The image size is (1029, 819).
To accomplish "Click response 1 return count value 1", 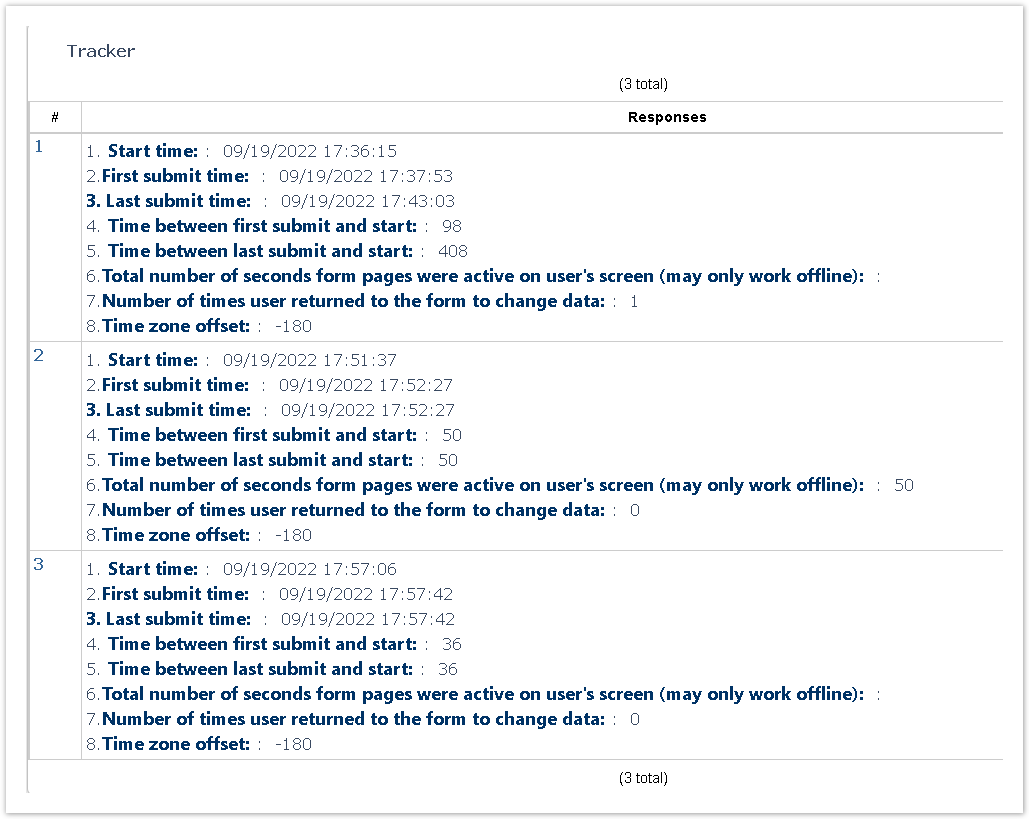I will 634,301.
